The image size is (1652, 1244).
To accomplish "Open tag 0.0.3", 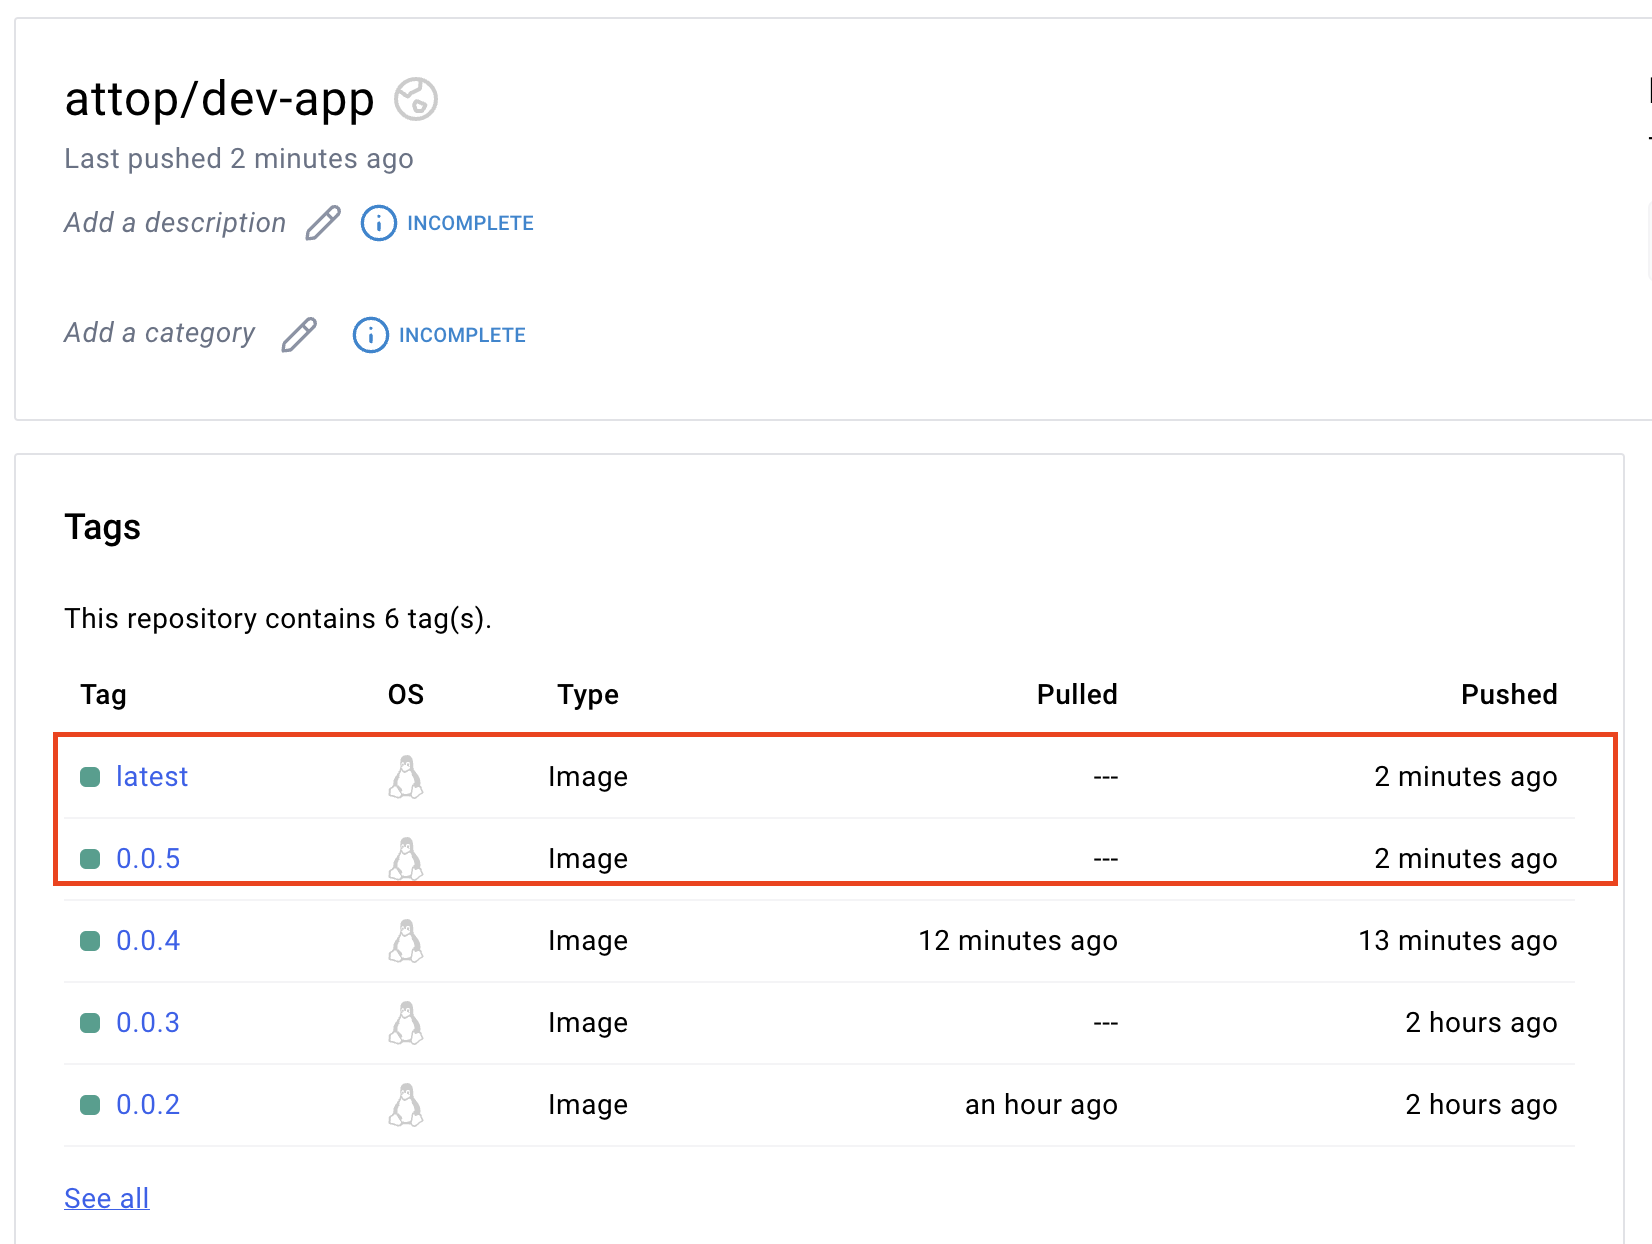I will click(x=148, y=1023).
